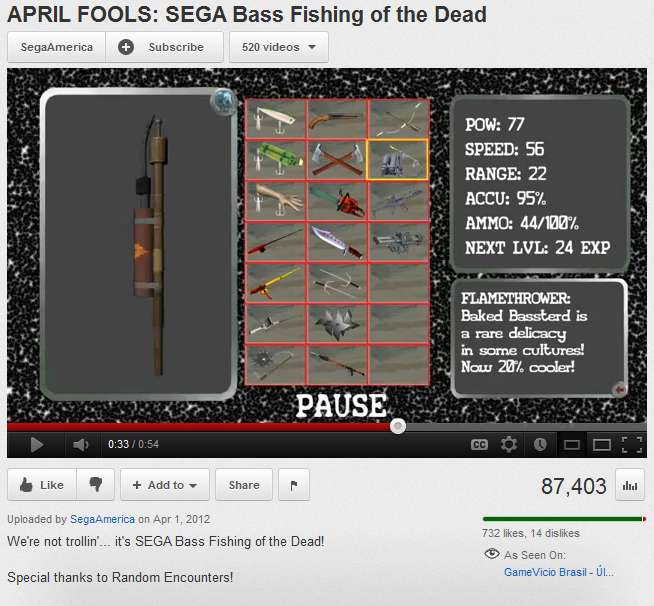Subscribe to SegaAmerica channel
The width and height of the screenshot is (654, 606).
pos(164,47)
